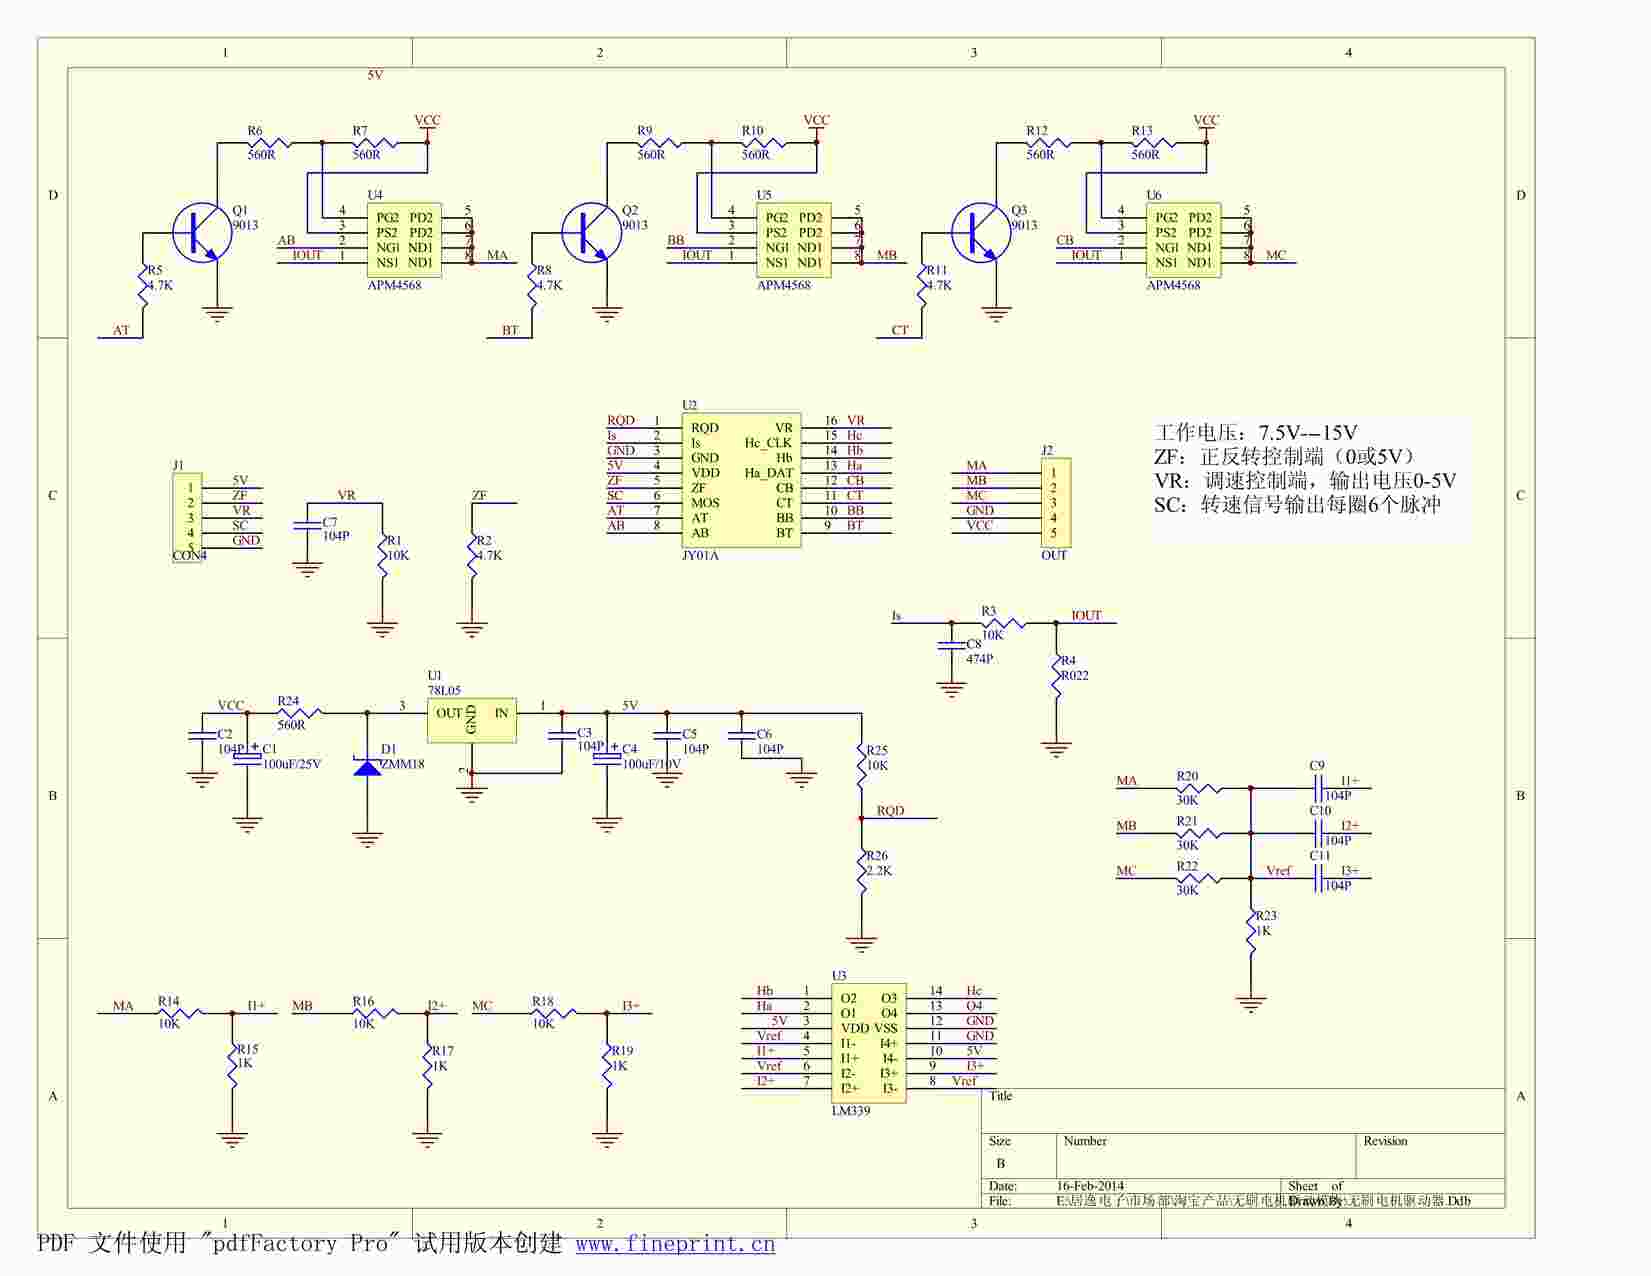Click the C11 104P capacitor symbol
This screenshot has height=1276, width=1651.
[1318, 878]
